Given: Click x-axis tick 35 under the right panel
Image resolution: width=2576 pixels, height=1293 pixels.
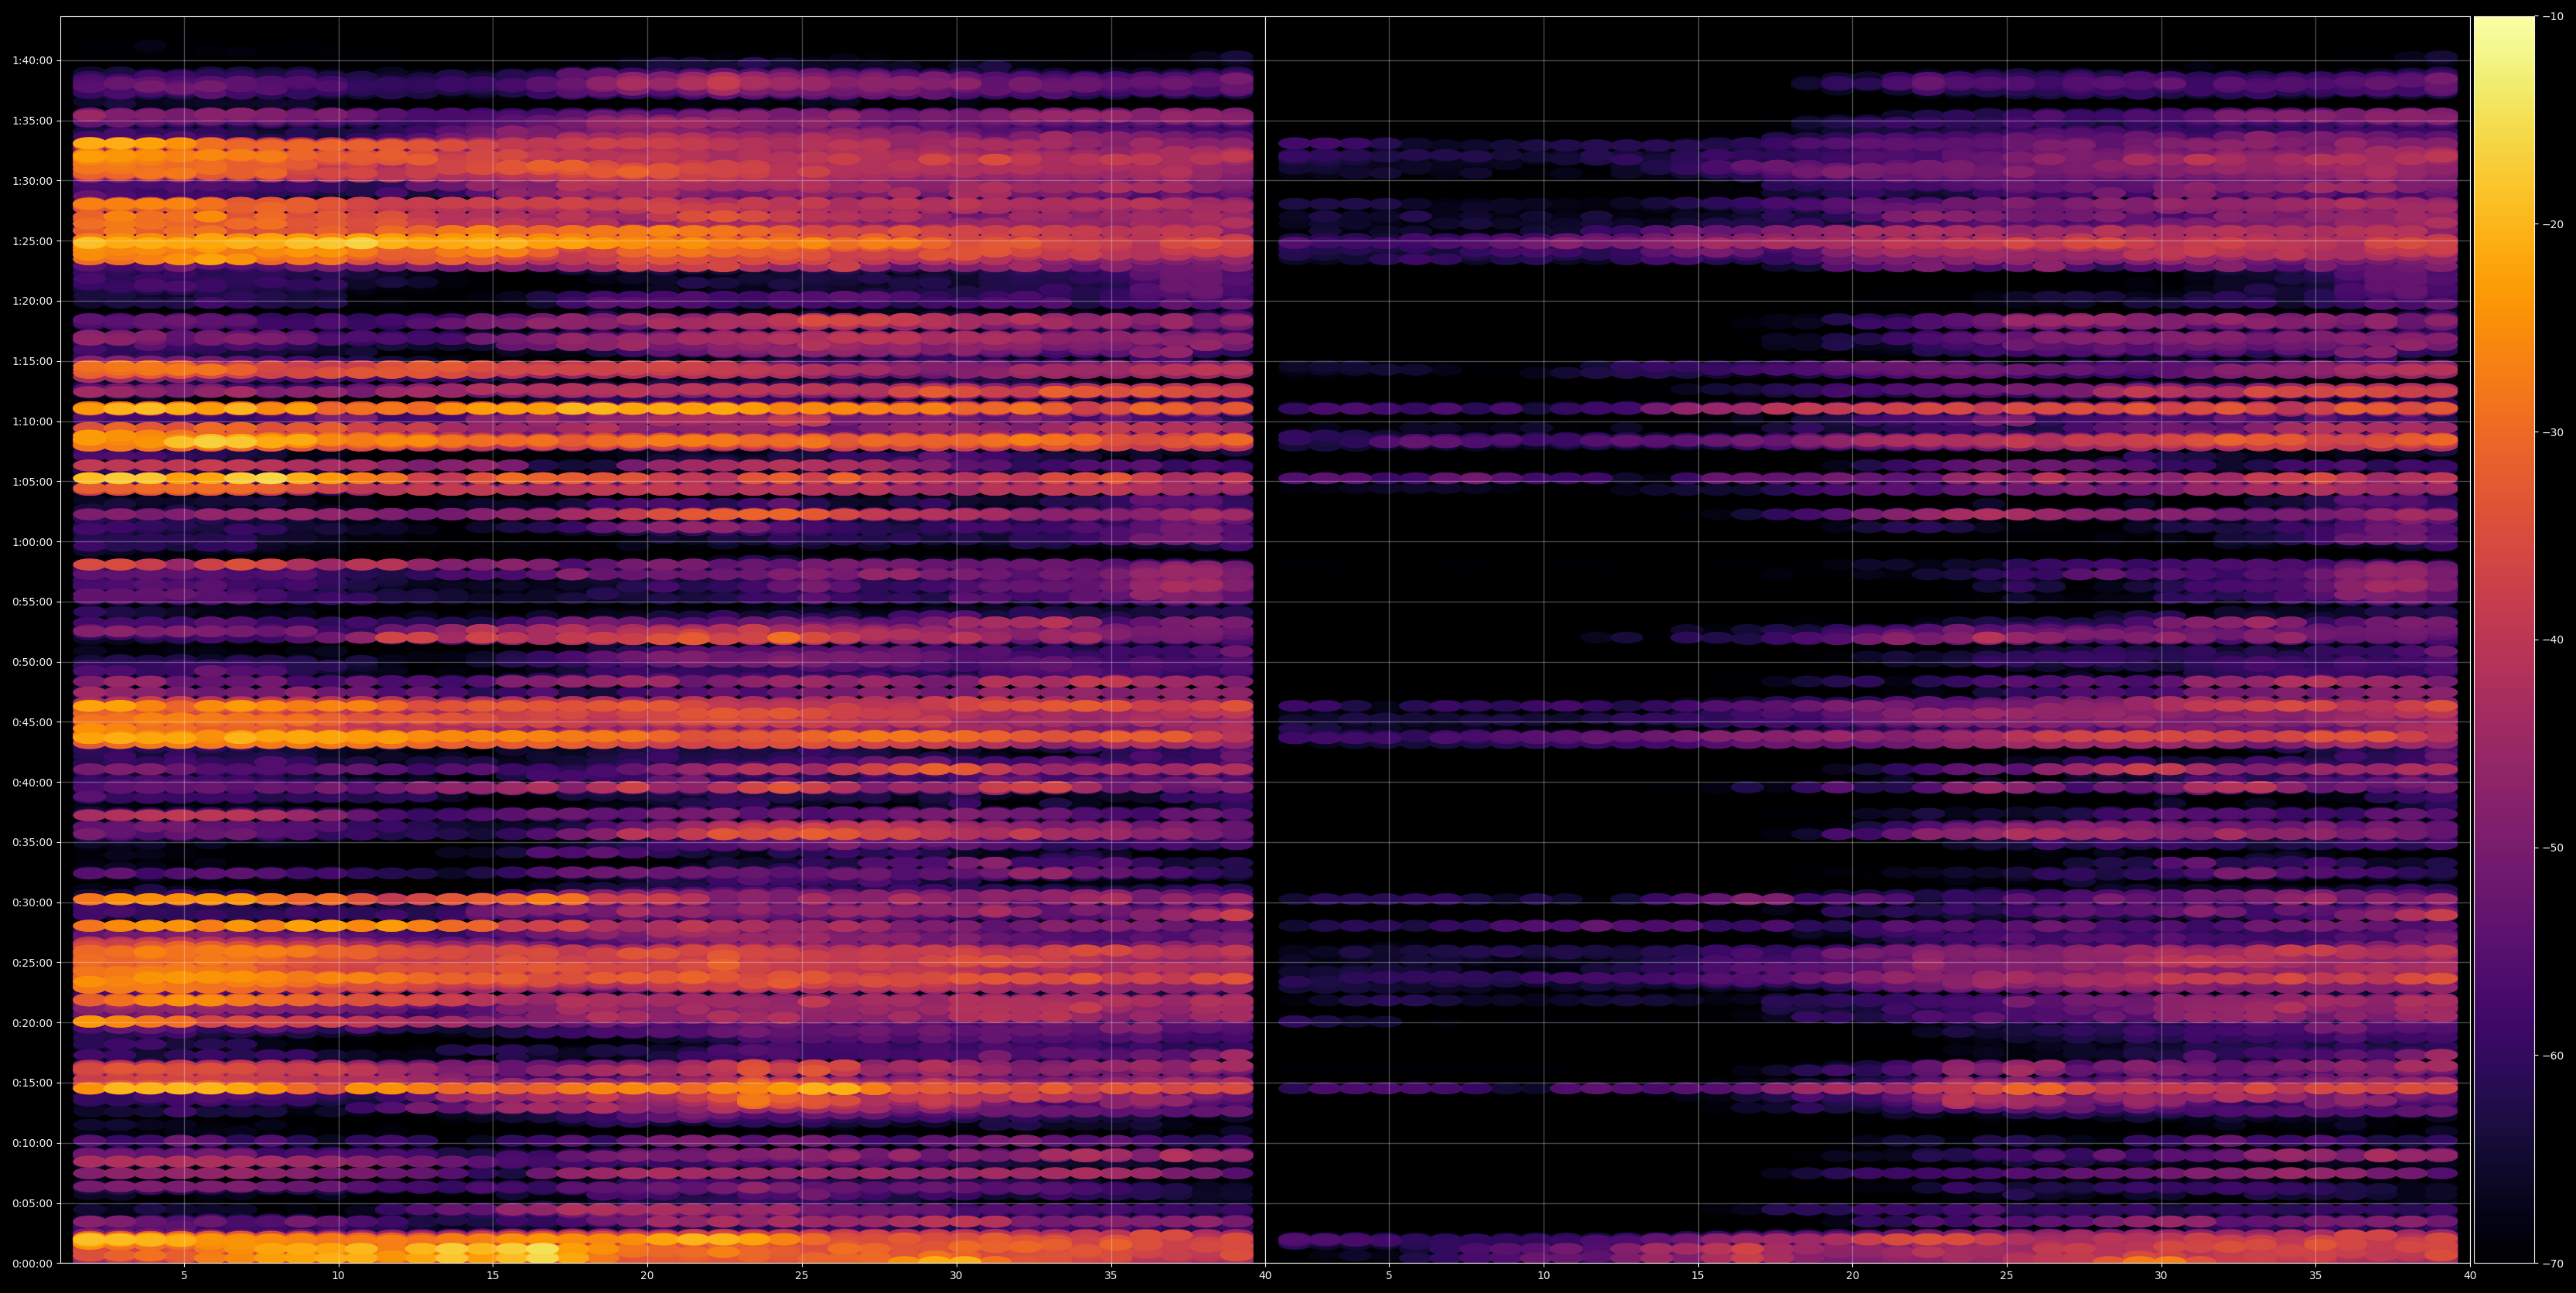Looking at the screenshot, I should point(2316,1276).
